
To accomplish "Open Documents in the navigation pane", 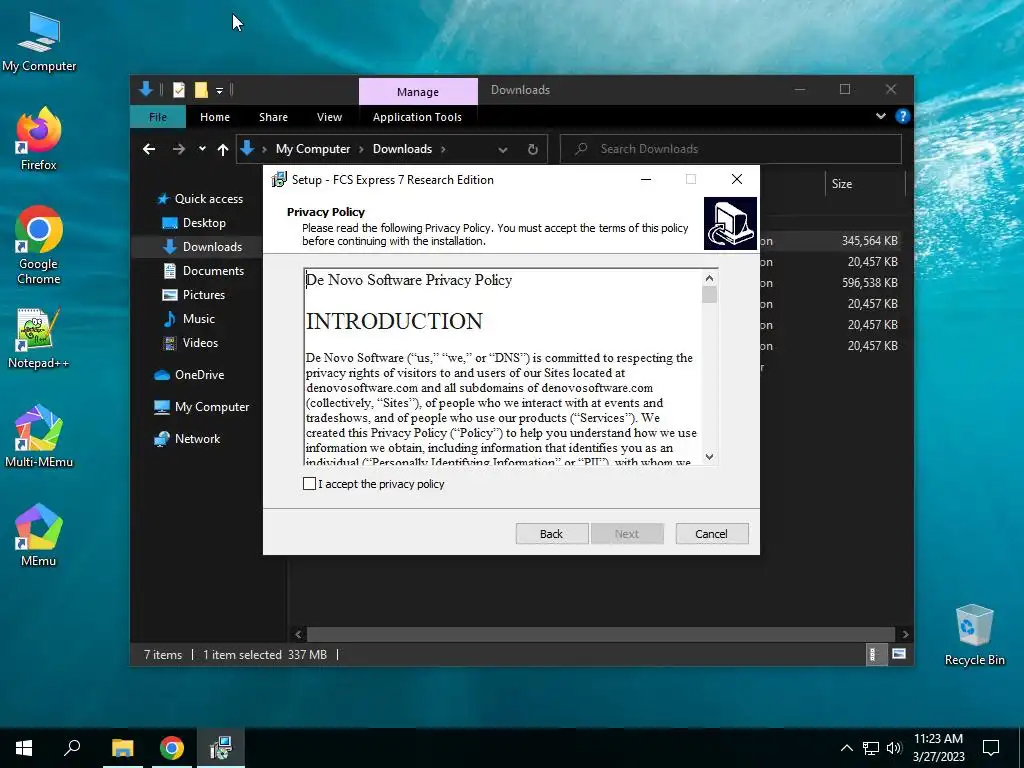I will click(203, 271).
